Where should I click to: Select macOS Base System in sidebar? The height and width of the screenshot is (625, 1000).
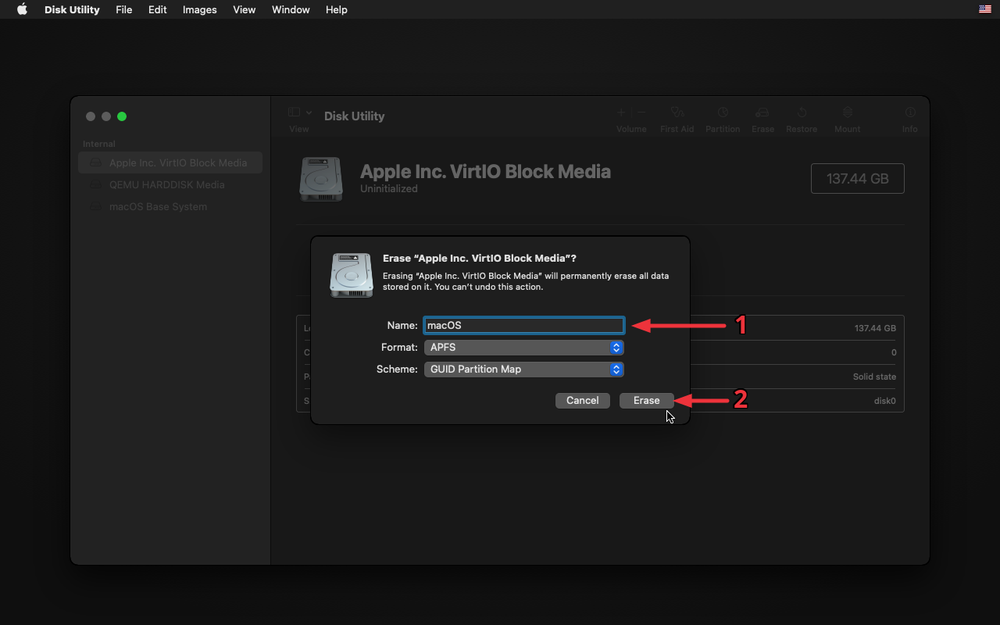pyautogui.click(x=158, y=207)
